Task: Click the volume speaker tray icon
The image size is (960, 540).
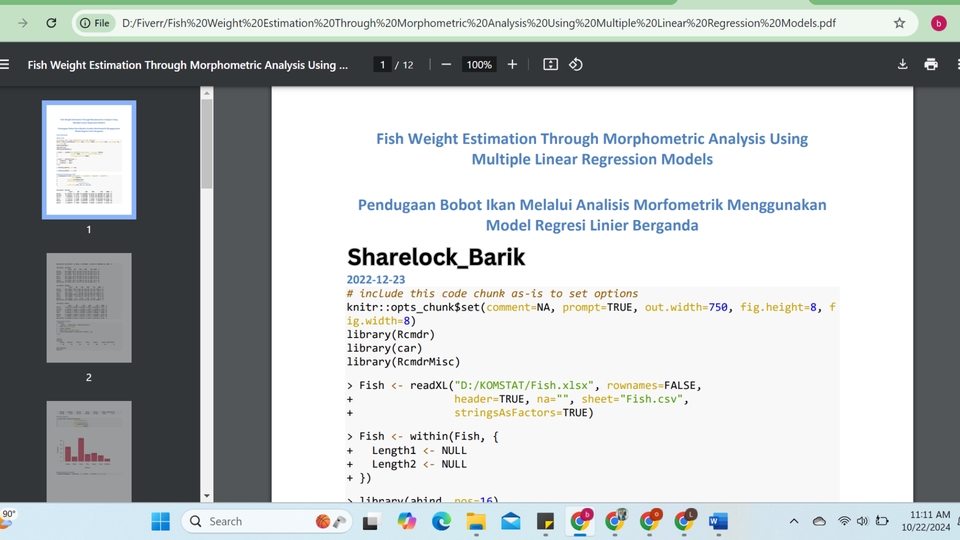Action: [863, 522]
